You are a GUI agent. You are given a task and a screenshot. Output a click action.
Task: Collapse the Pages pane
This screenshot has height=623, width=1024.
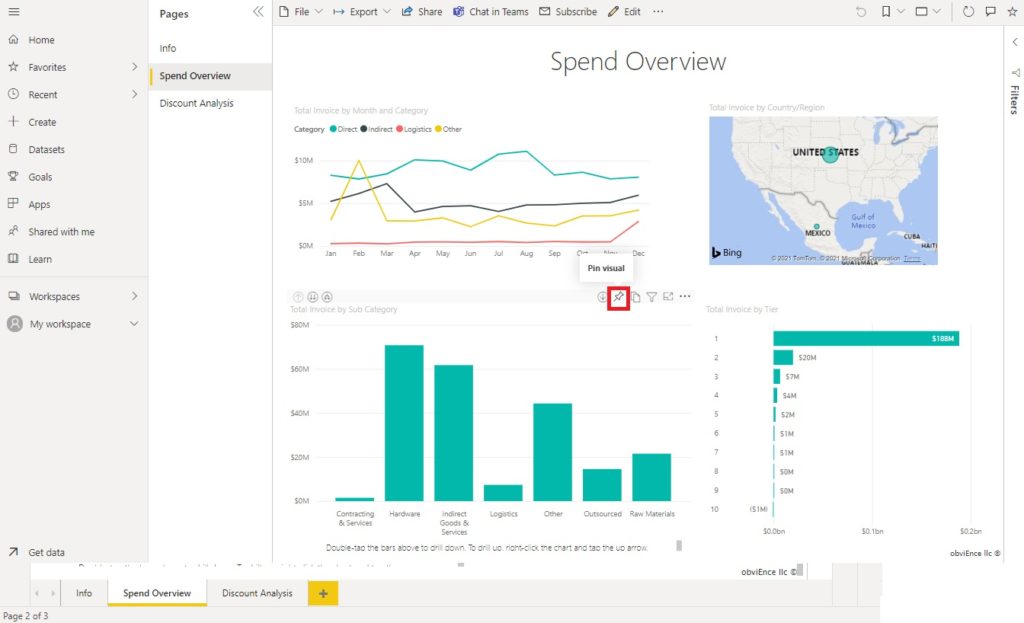(x=258, y=12)
